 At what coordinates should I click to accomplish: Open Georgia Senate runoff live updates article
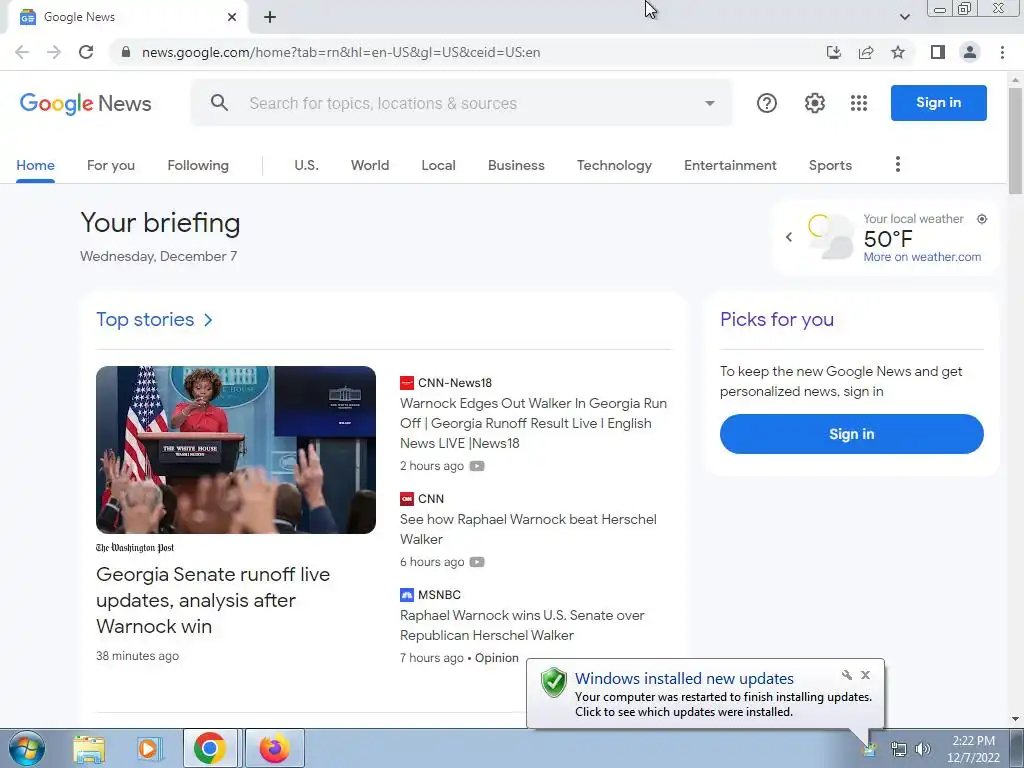213,600
